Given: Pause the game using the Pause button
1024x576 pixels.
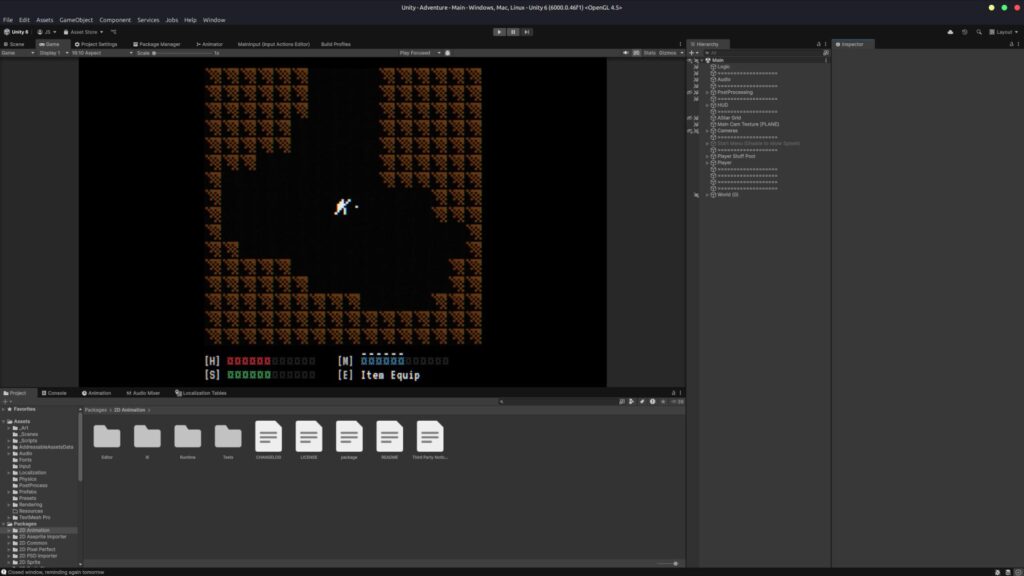Looking at the screenshot, I should (x=513, y=32).
